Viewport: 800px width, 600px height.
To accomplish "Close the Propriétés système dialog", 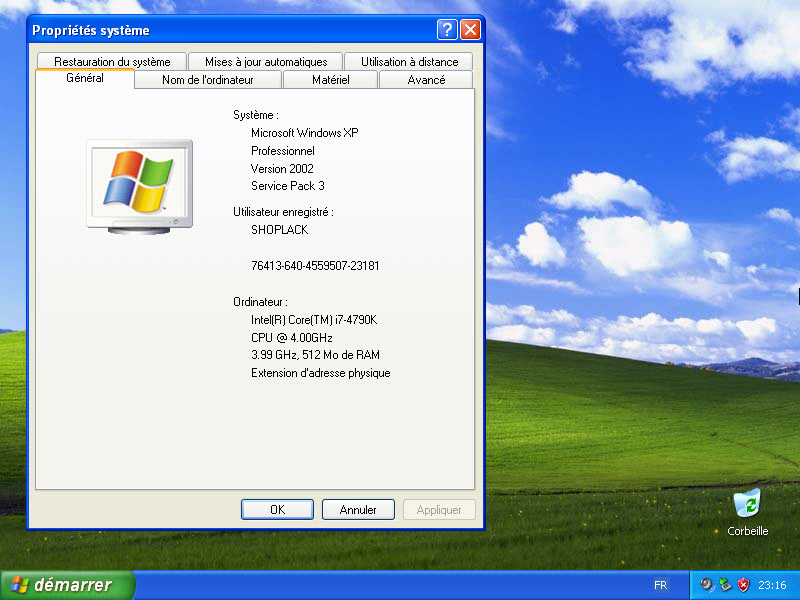I will (470, 30).
